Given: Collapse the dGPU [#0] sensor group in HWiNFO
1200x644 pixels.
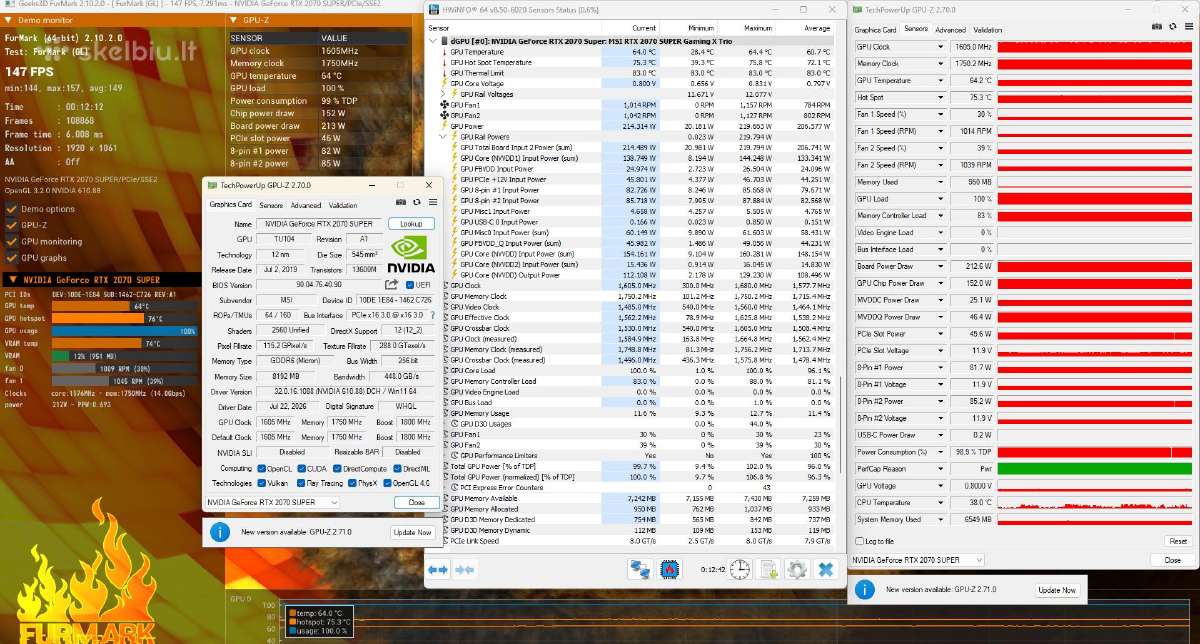Looking at the screenshot, I should [435, 42].
